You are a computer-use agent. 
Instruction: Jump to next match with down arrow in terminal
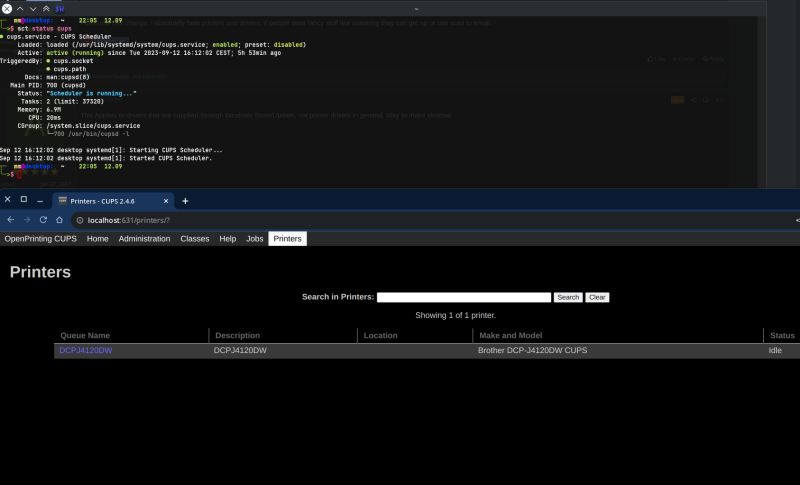(x=33, y=9)
